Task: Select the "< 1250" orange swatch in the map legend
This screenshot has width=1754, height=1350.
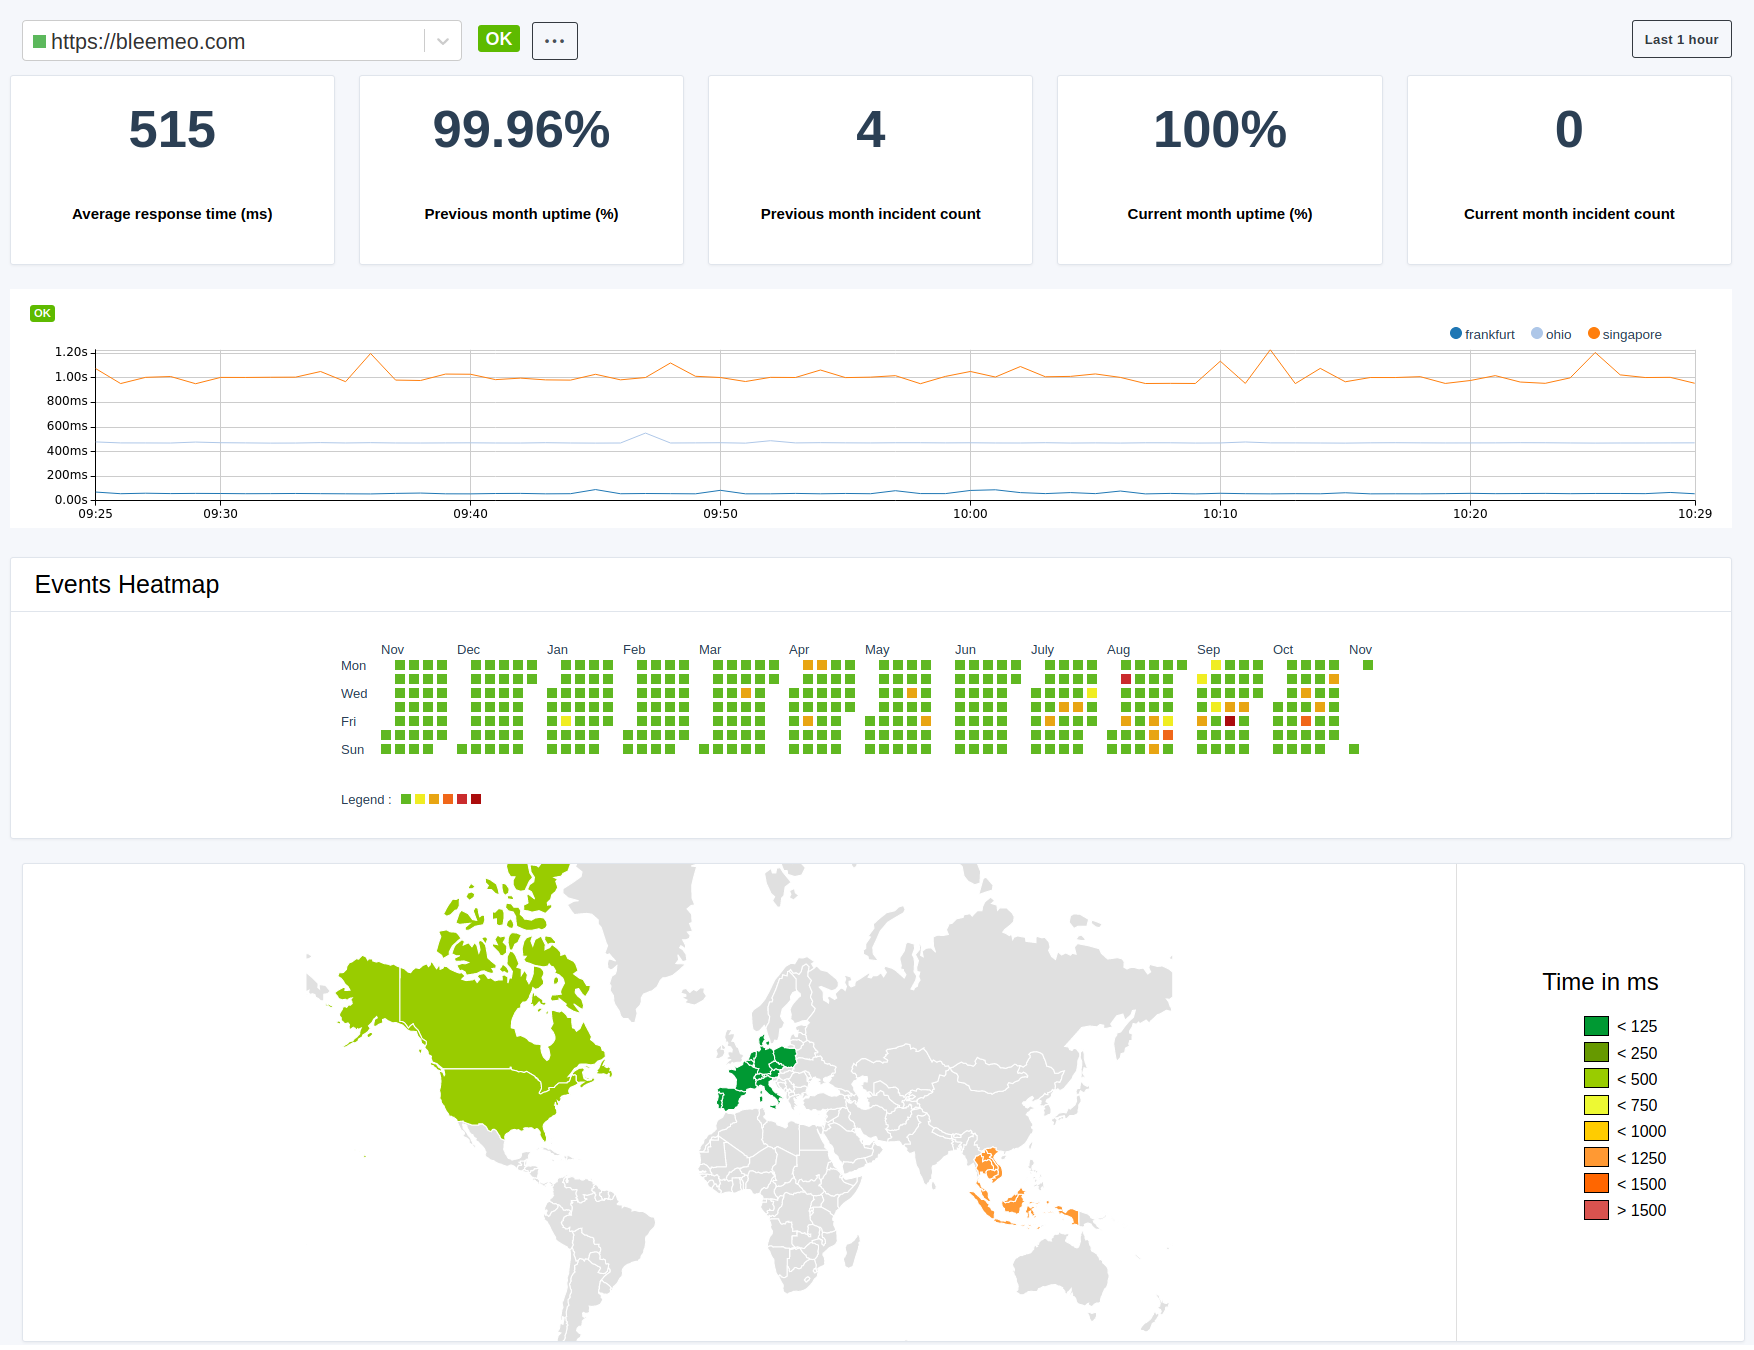Action: [x=1597, y=1157]
